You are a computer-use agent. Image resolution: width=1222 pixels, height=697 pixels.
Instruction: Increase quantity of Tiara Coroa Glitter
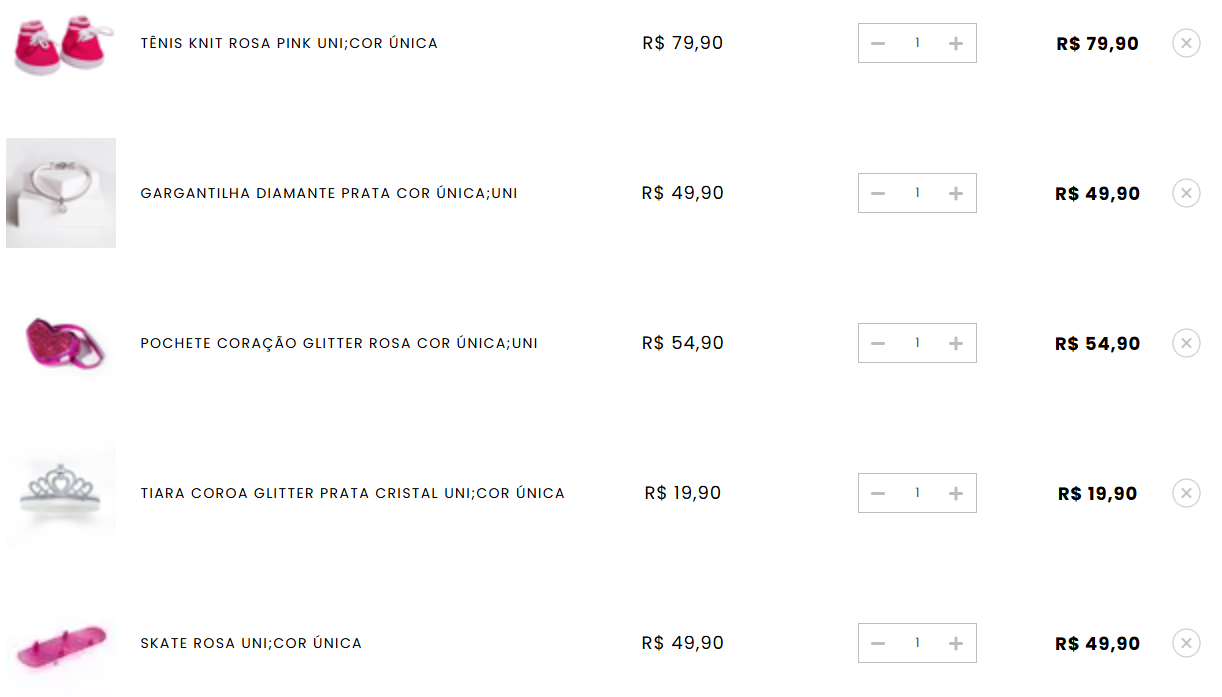[x=956, y=493]
